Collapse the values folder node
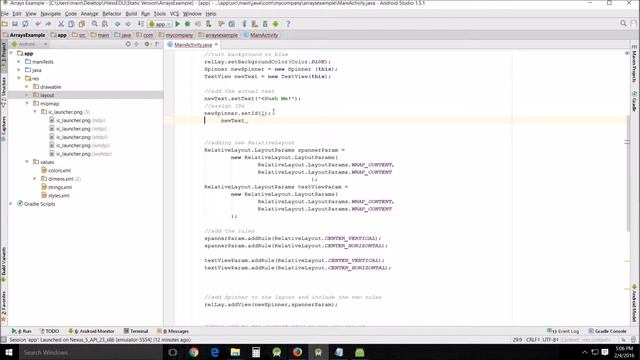 click(x=27, y=162)
